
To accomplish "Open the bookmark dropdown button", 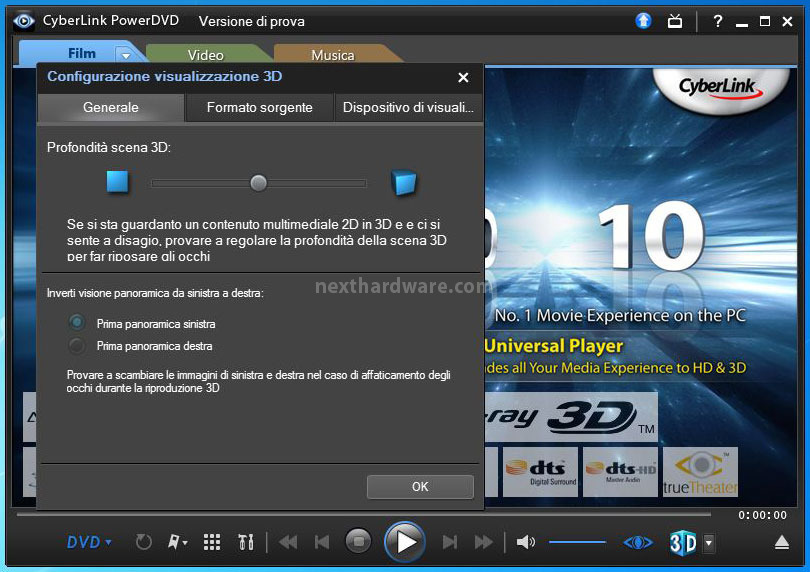I will pos(178,542).
